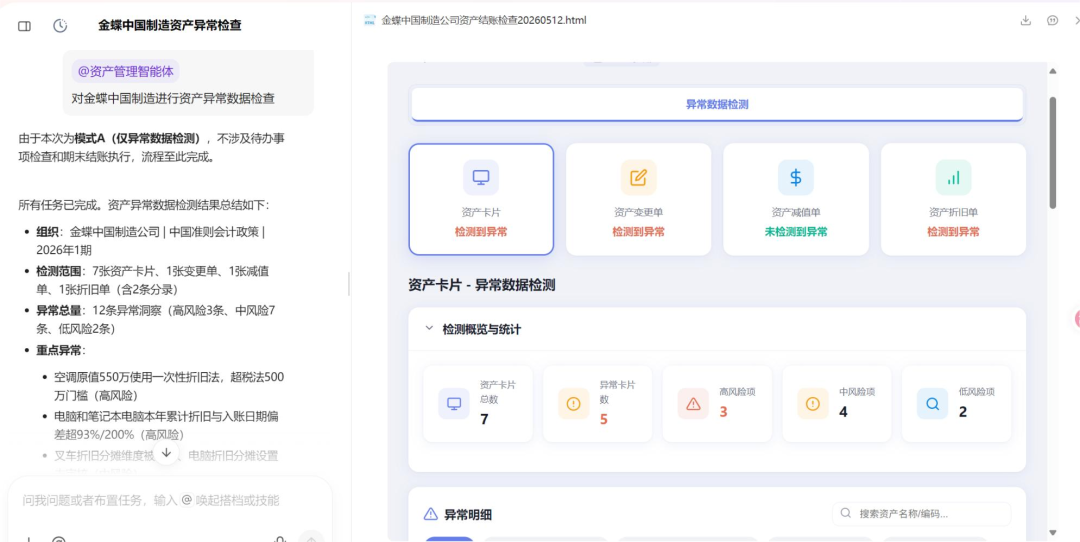
Task: Open the conversation history clock icon
Action: 61,26
